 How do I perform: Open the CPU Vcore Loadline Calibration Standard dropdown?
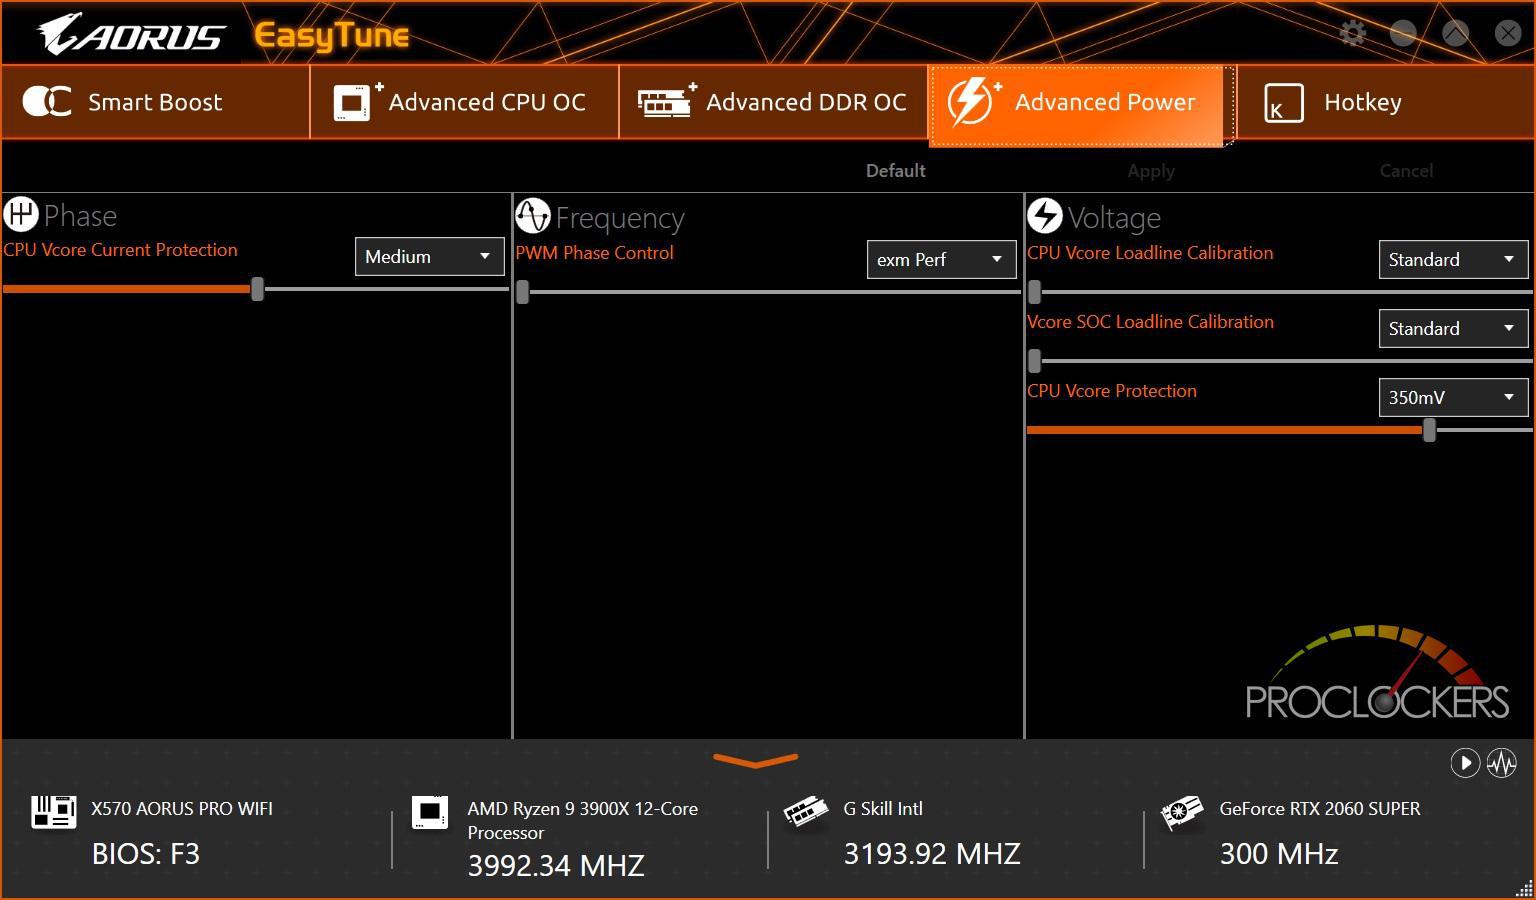point(1453,259)
